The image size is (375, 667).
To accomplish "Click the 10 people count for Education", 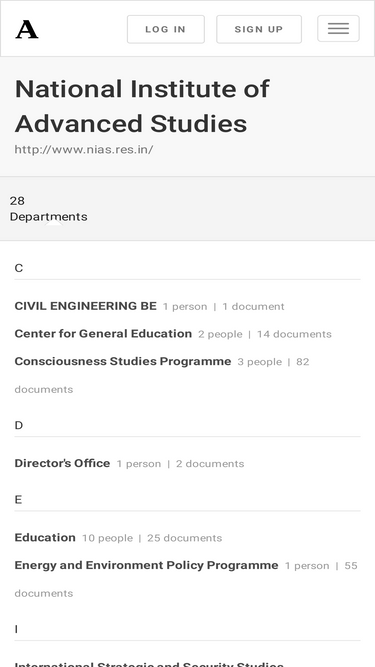I will tap(107, 538).
